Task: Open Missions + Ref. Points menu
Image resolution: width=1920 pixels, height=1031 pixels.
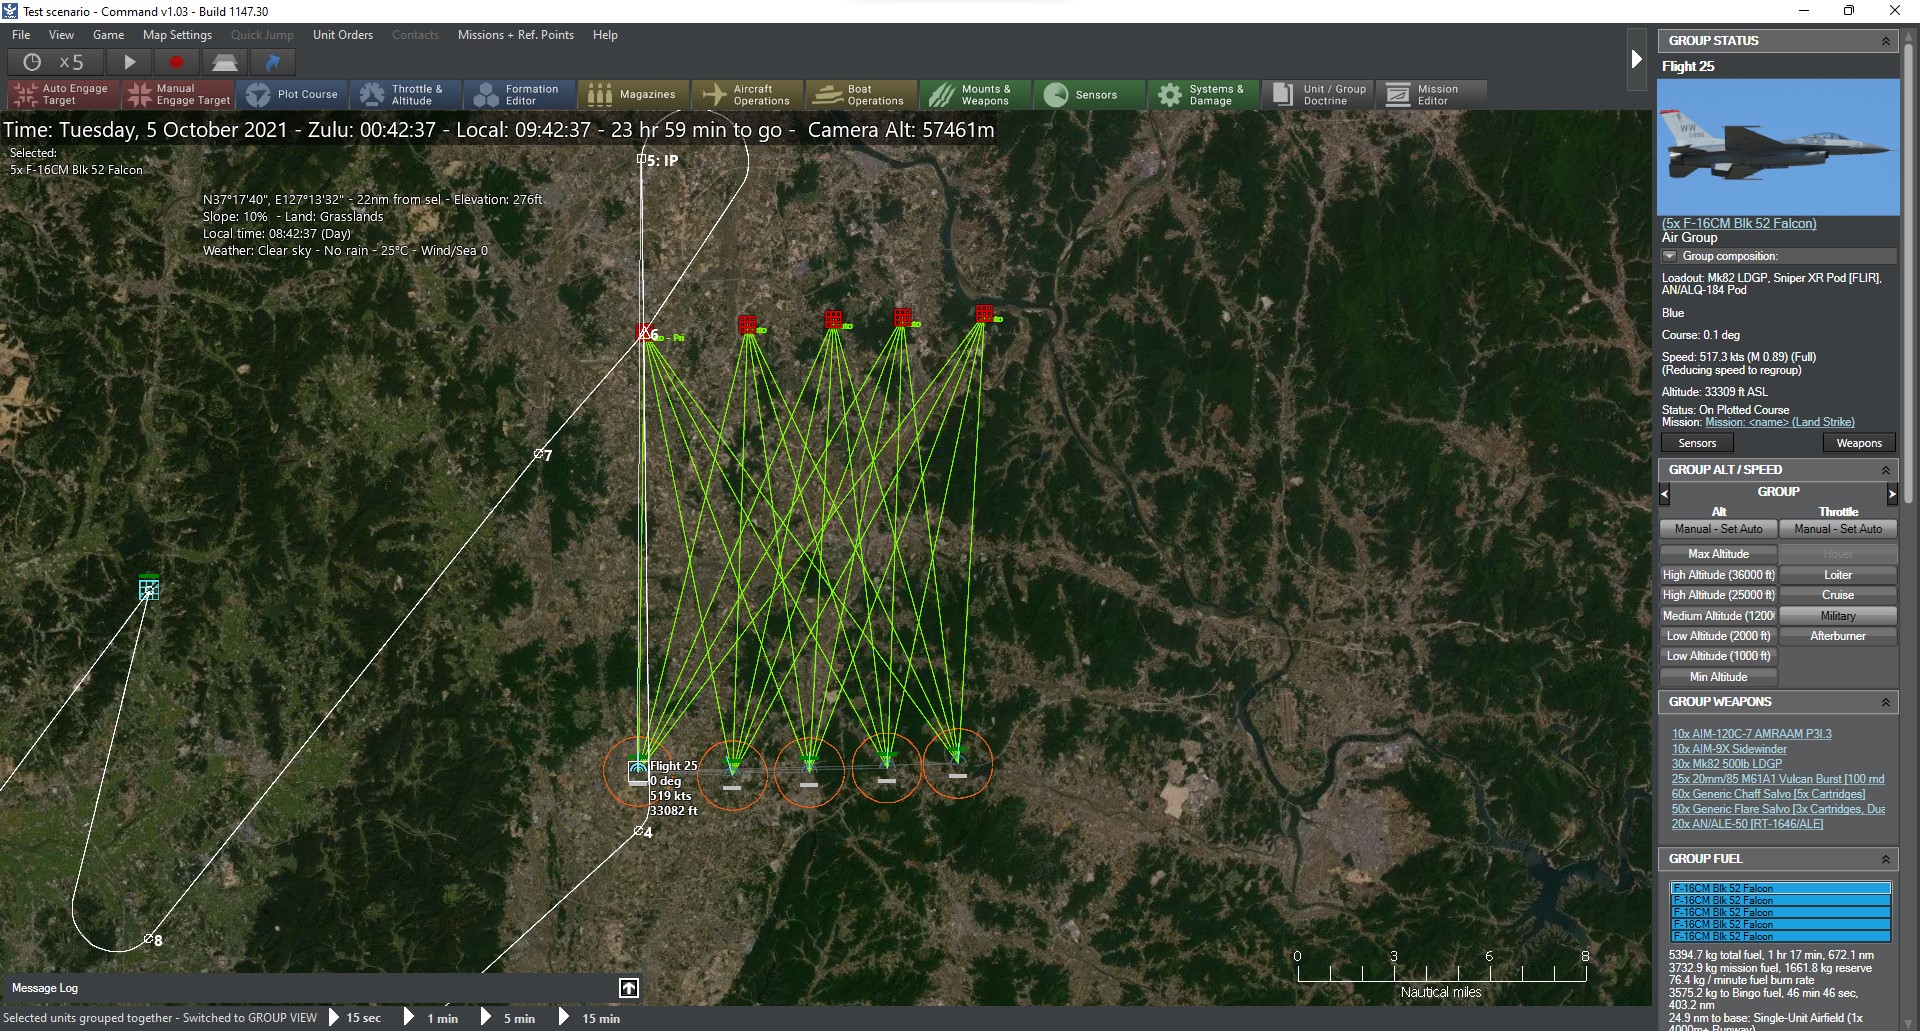Action: point(516,35)
